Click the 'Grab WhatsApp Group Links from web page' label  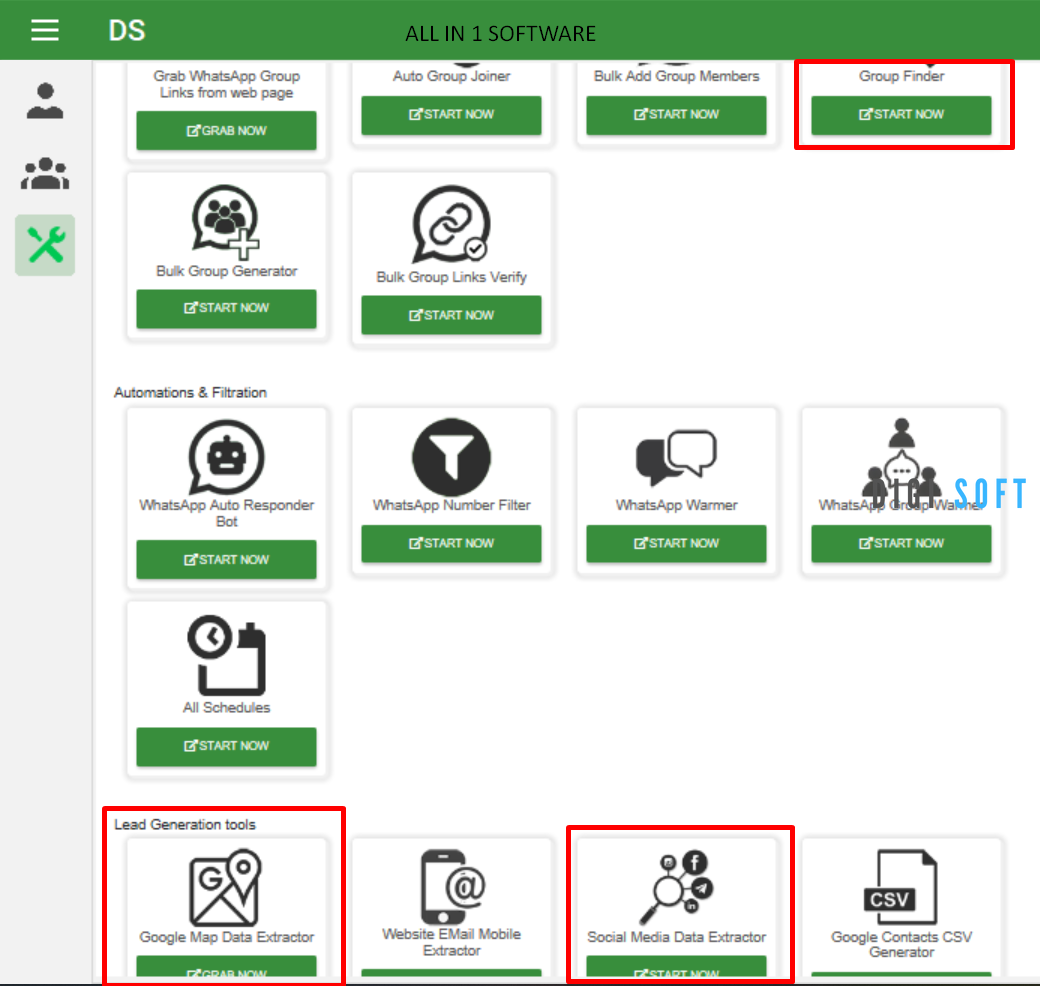[x=226, y=84]
